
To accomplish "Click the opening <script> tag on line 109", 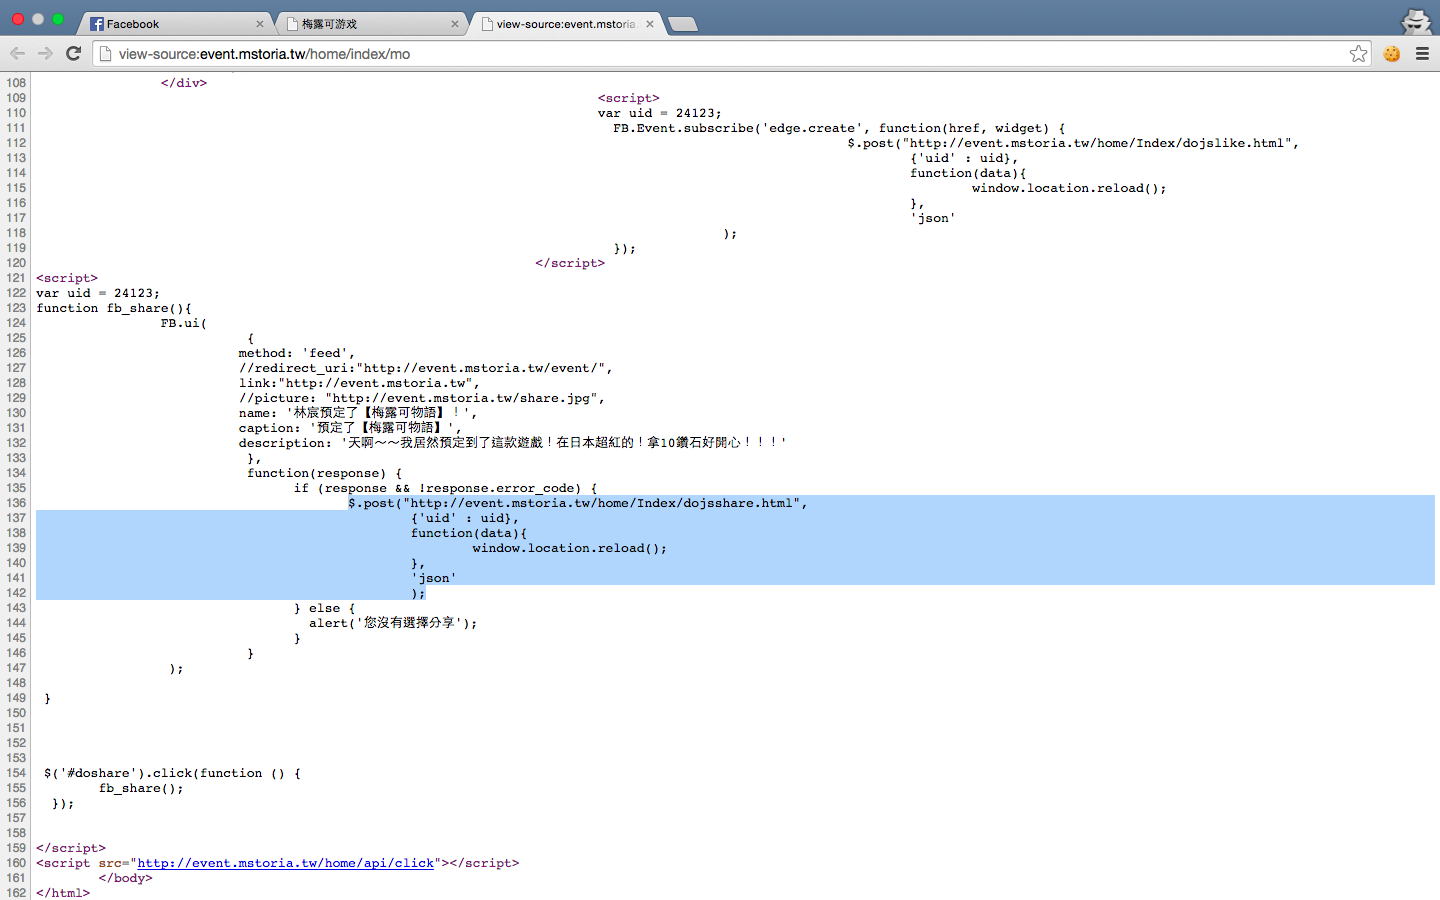I will pyautogui.click(x=629, y=98).
